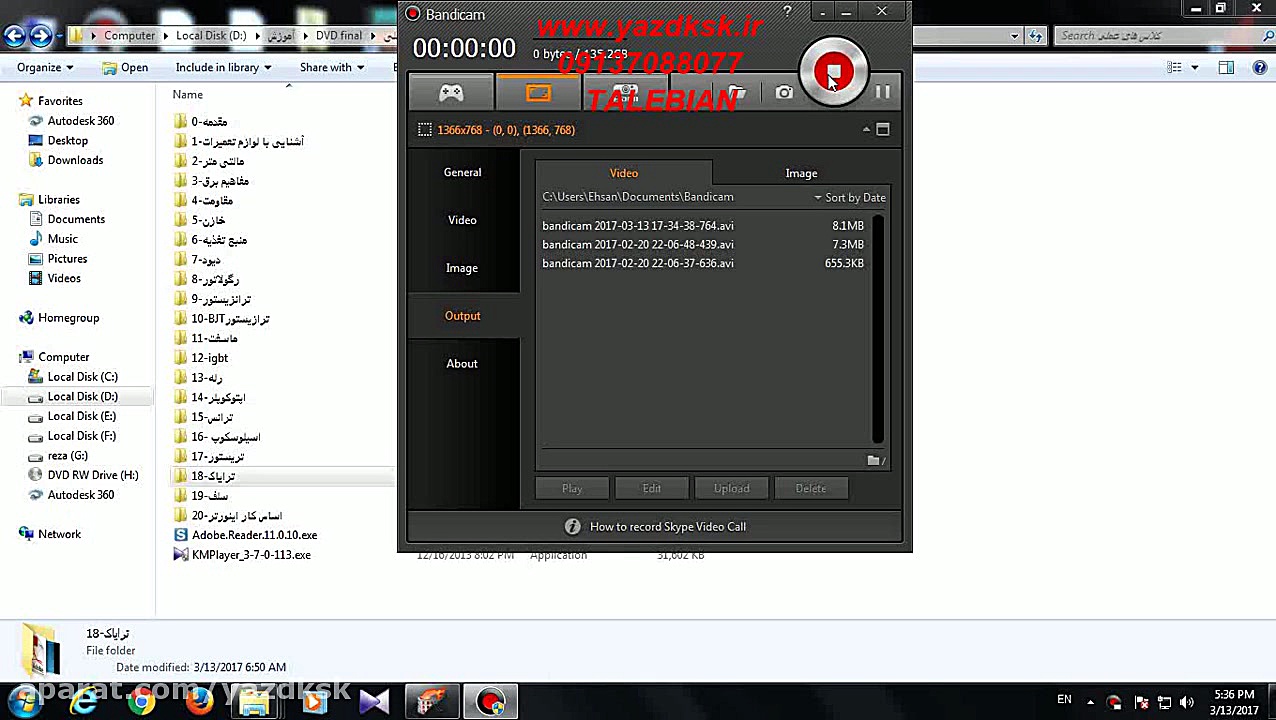Toggle the Explorer preview pane

(x=1226, y=67)
